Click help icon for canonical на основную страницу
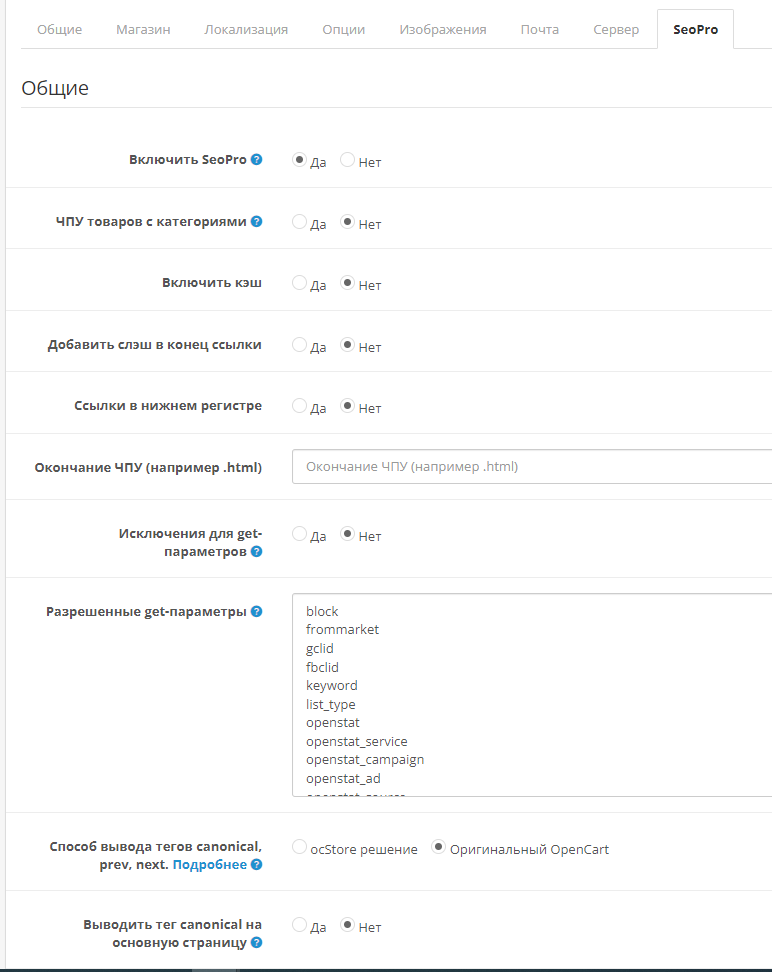The height and width of the screenshot is (972, 772). [x=257, y=942]
